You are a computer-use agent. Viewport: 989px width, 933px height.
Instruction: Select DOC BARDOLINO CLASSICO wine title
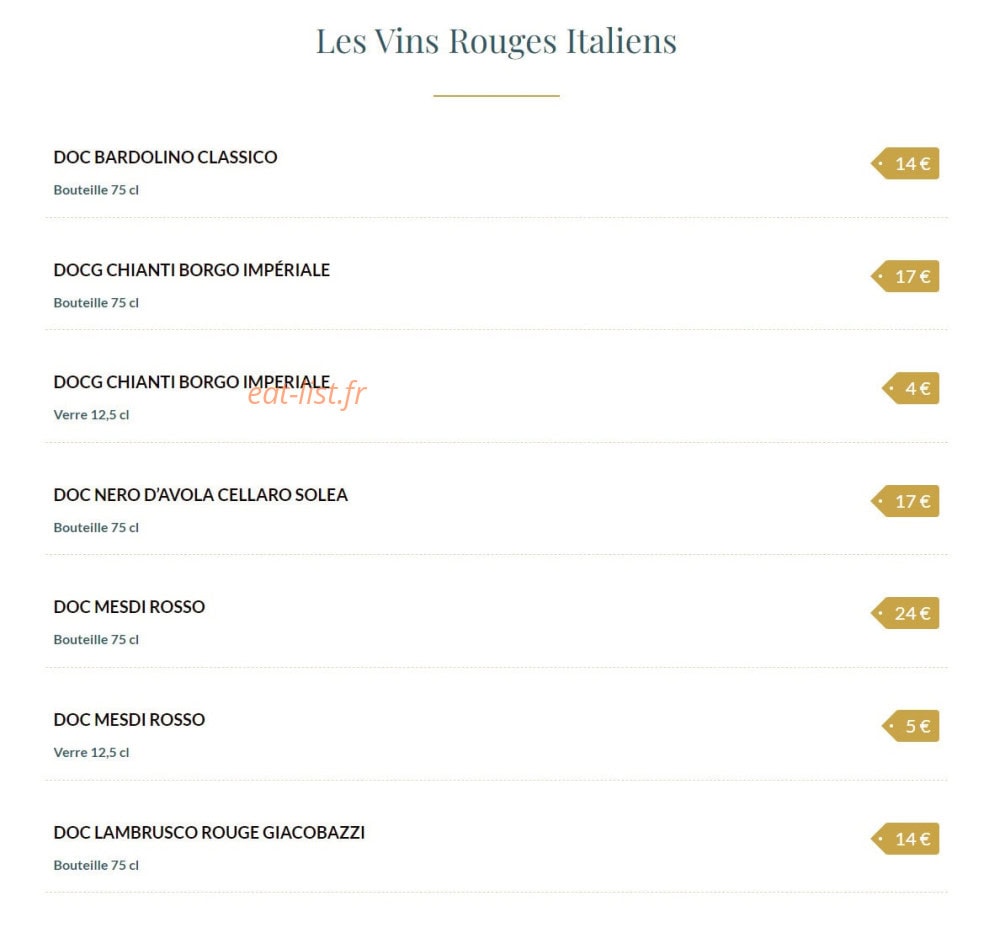pos(165,157)
